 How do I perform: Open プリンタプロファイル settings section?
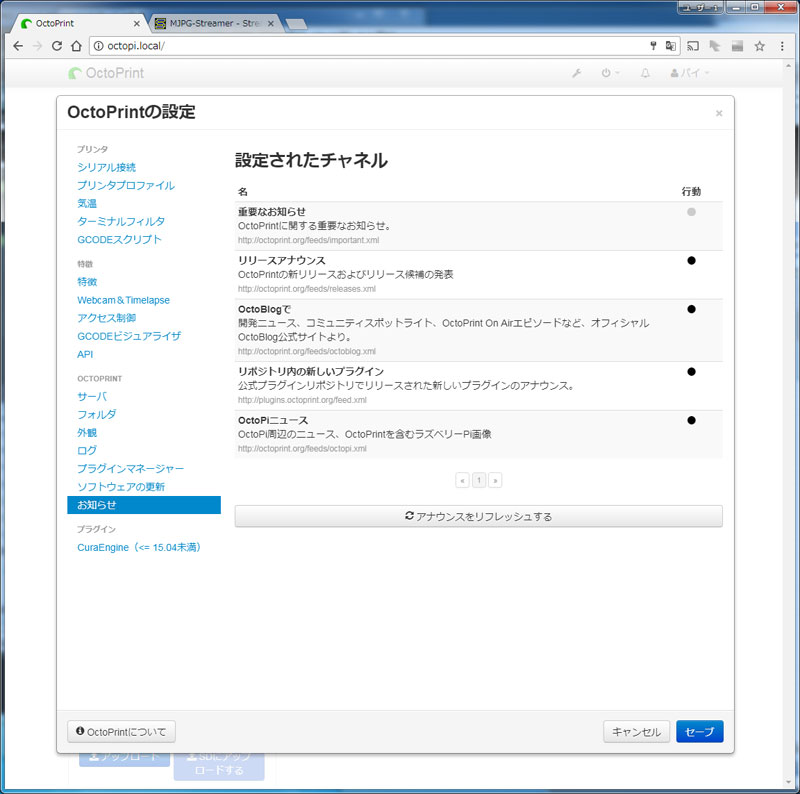(x=126, y=185)
